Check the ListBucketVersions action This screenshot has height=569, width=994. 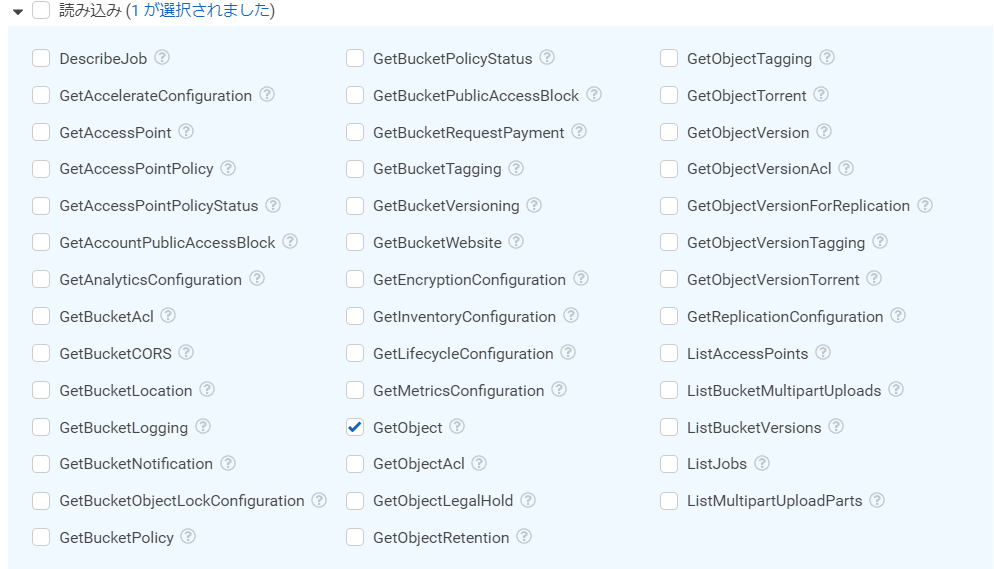pyautogui.click(x=669, y=427)
